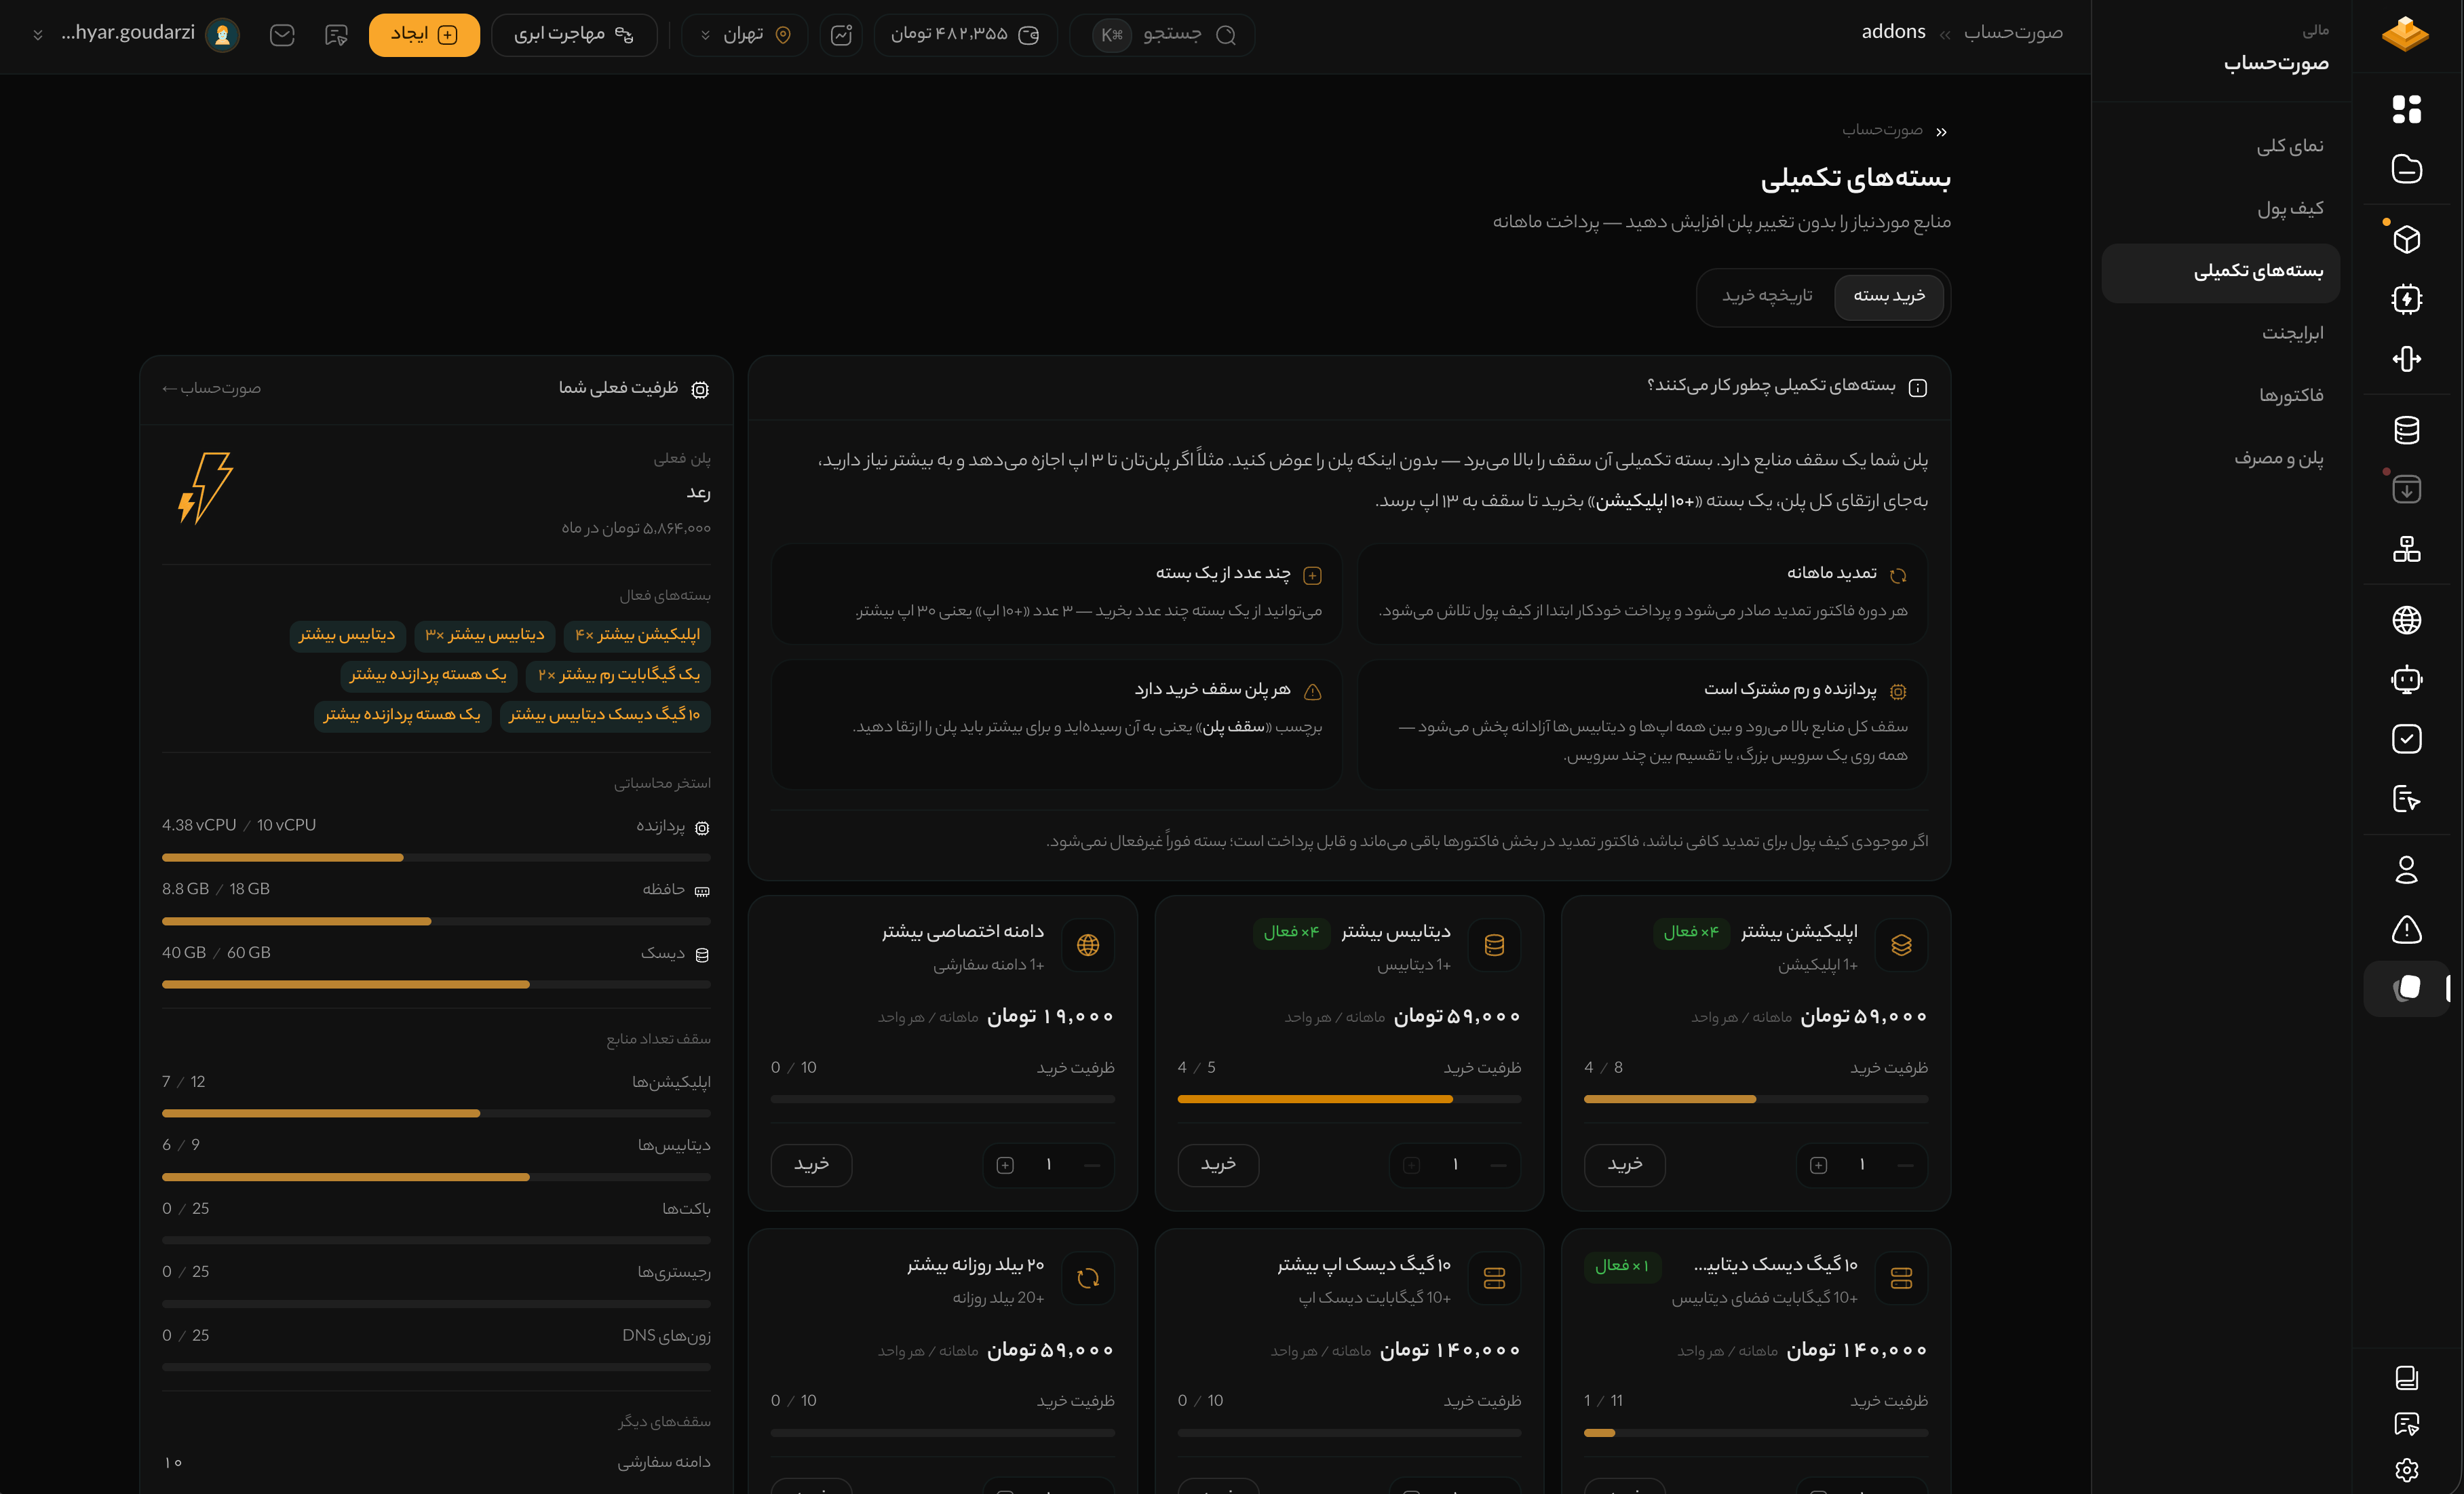Open the activity chart icon in the top bar
This screenshot has width=2464, height=1494.
pos(841,35)
